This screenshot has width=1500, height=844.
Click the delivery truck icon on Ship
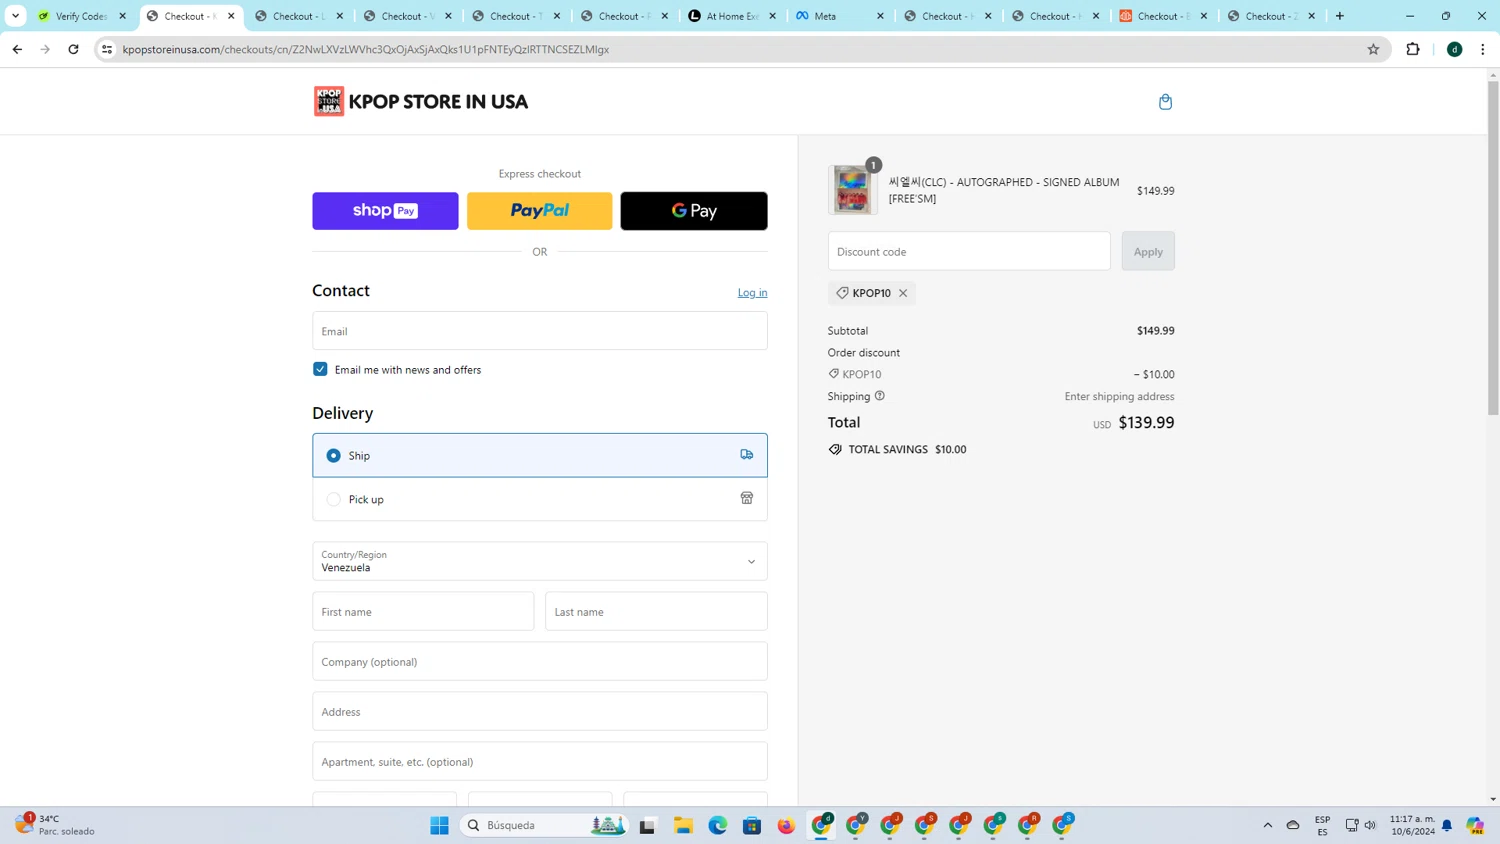point(746,454)
